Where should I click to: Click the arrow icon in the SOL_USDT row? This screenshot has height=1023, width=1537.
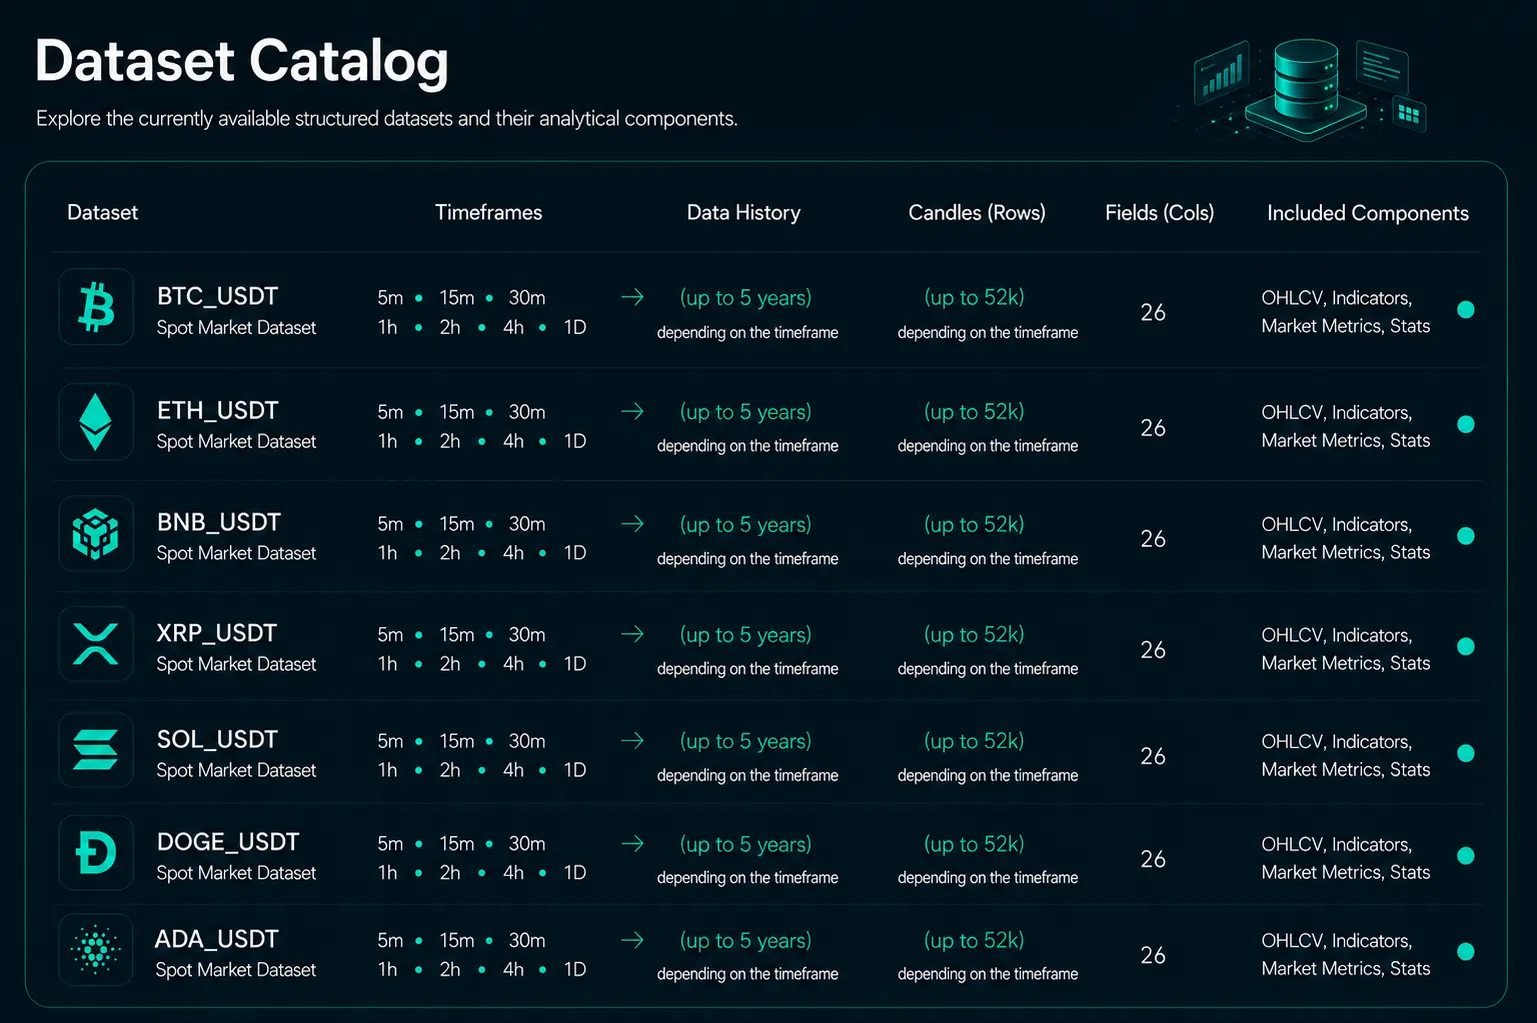click(632, 740)
